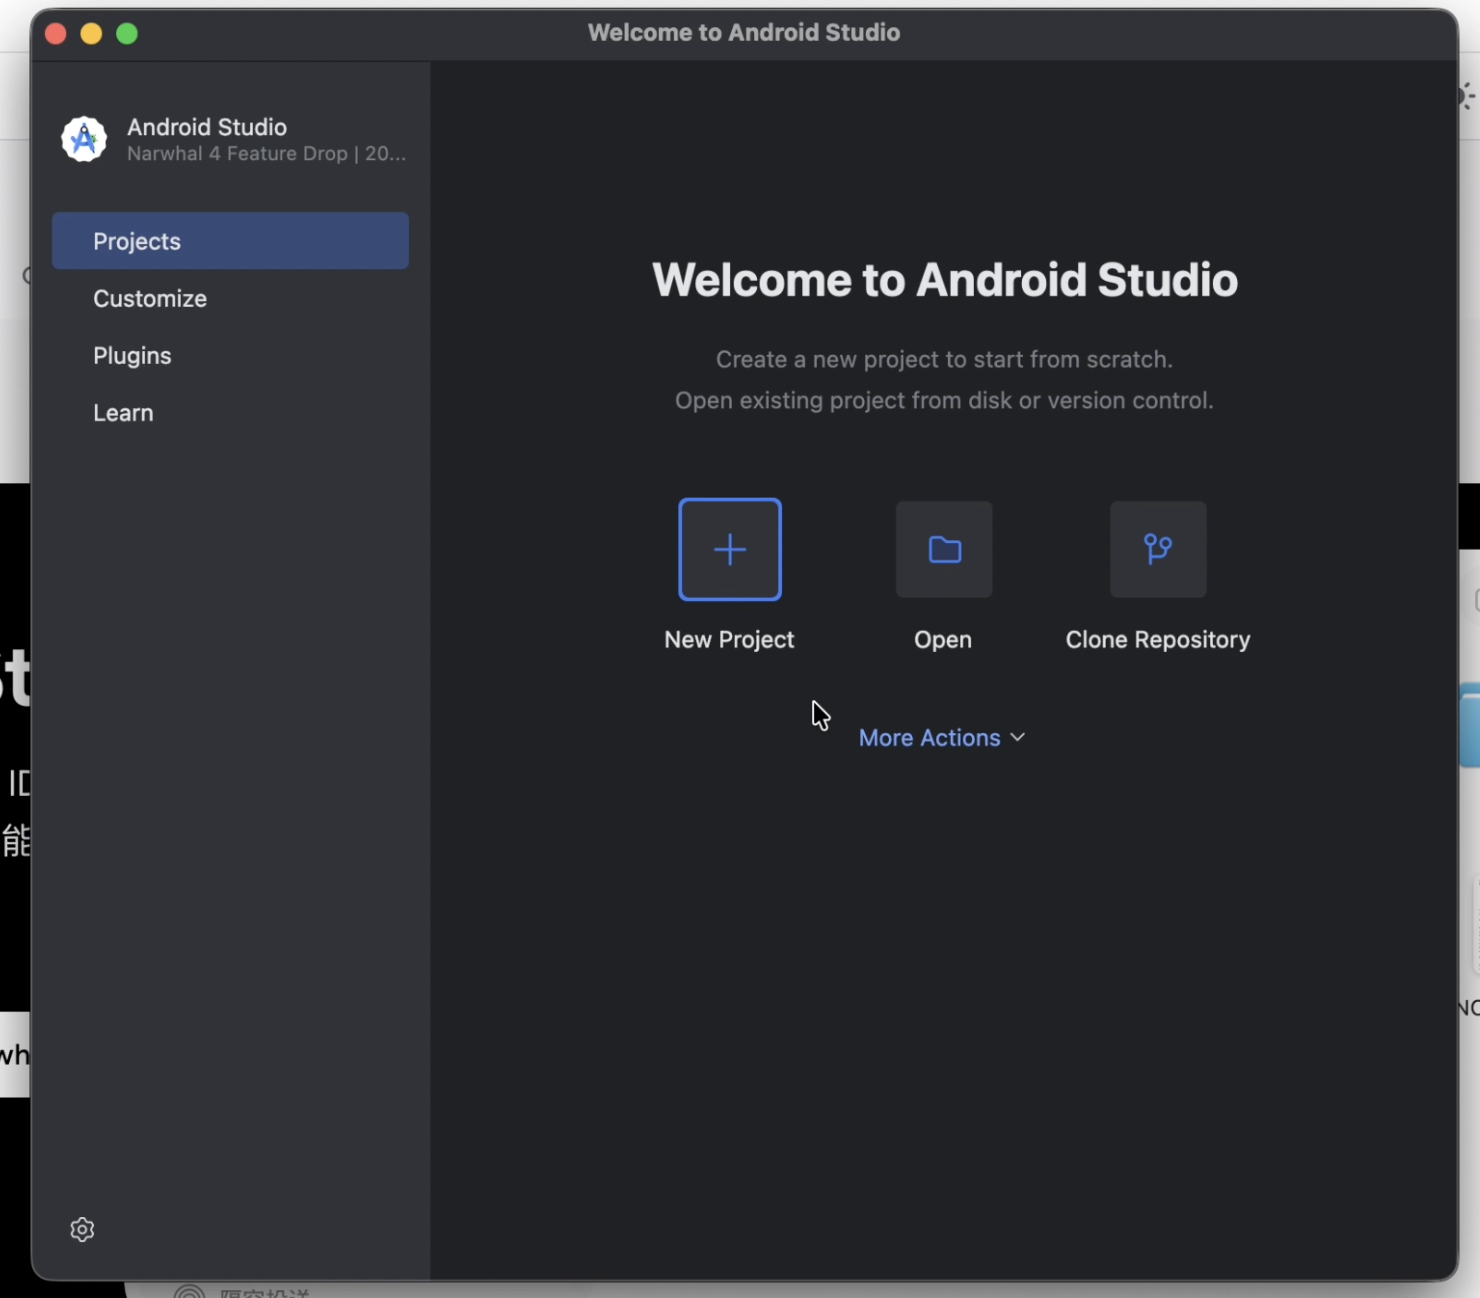Click the Android Studio logo icon
Screen dimensions: 1480x1298
84,139
